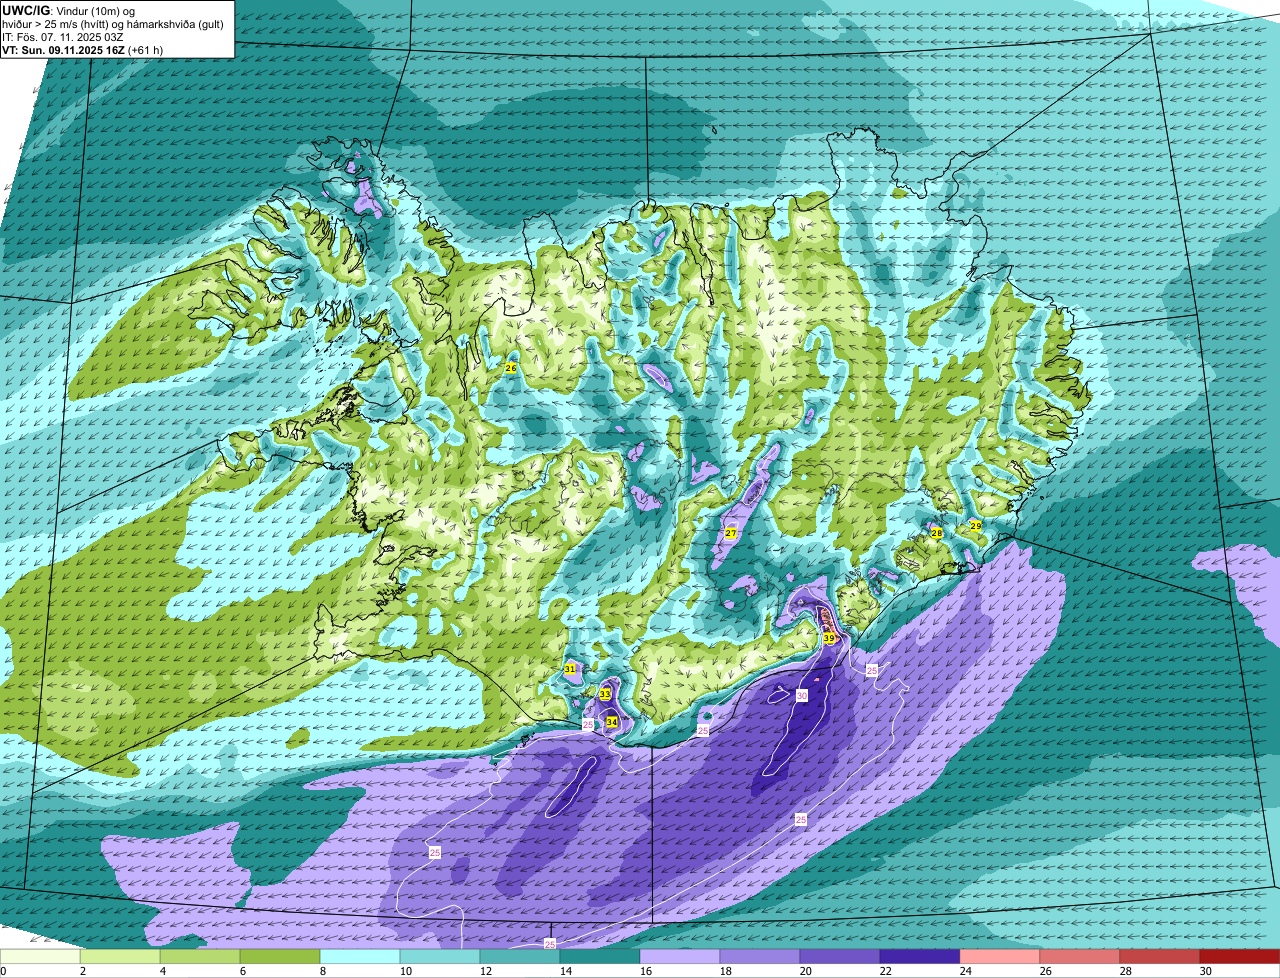Select the 26–28 m/s salmon legend swatch
Screen dimensions: 1280x978
tap(1080, 957)
